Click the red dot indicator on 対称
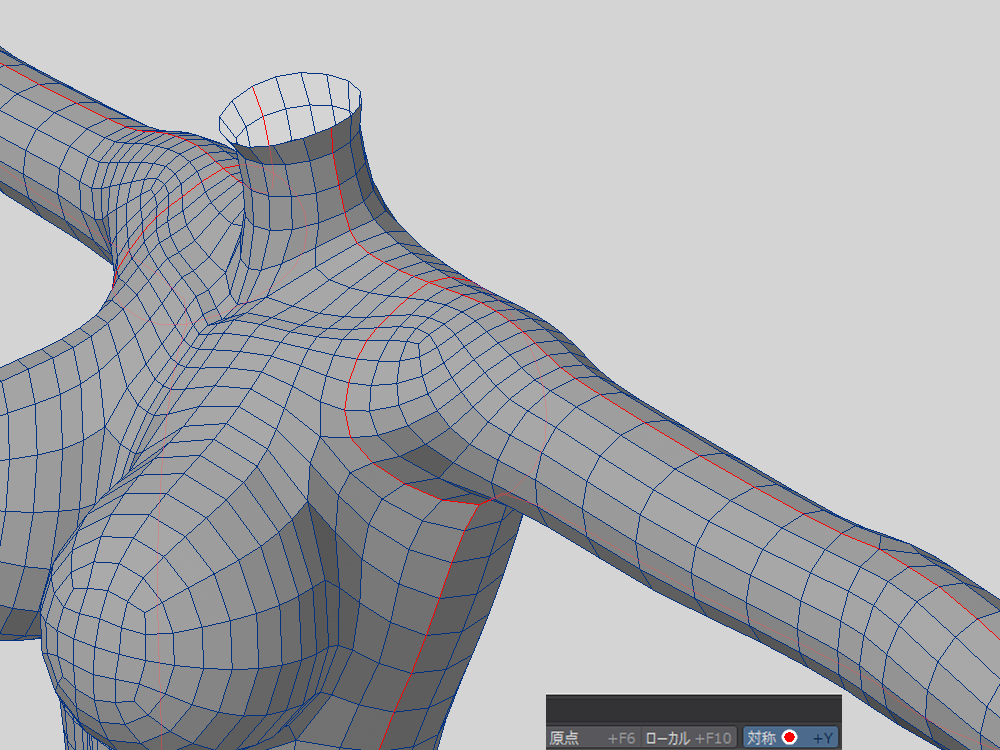The image size is (1000, 750). (x=790, y=738)
